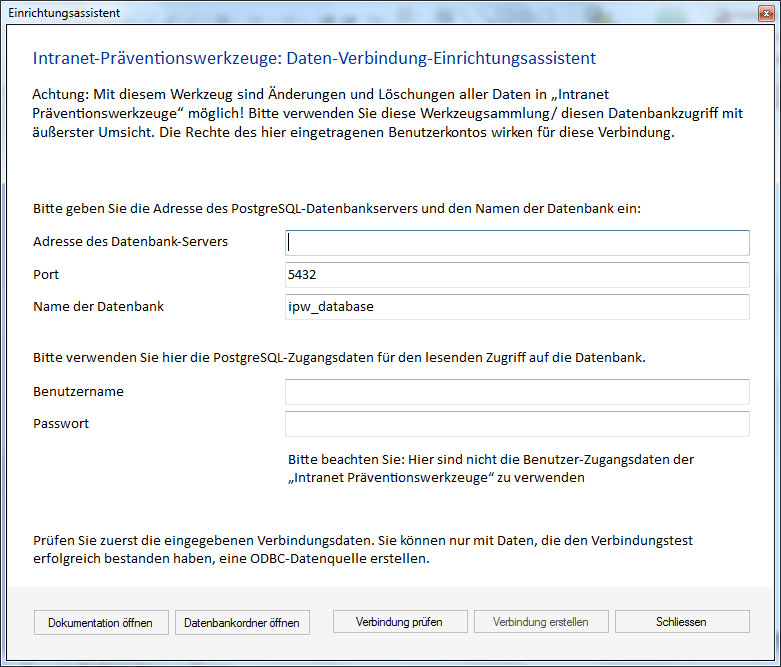Click the 'Port' label text

(x=46, y=274)
